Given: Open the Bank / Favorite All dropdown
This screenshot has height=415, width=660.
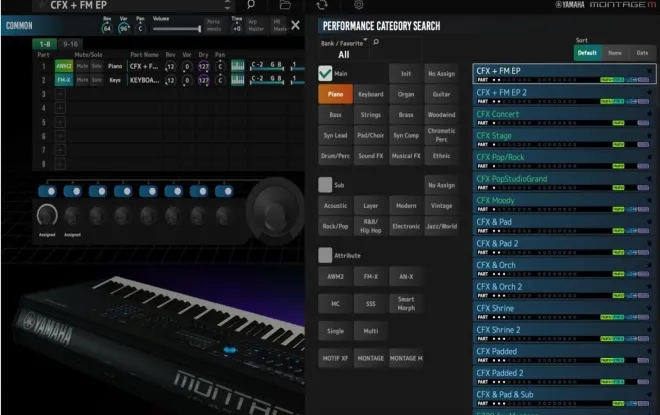Looking at the screenshot, I should (x=343, y=49).
